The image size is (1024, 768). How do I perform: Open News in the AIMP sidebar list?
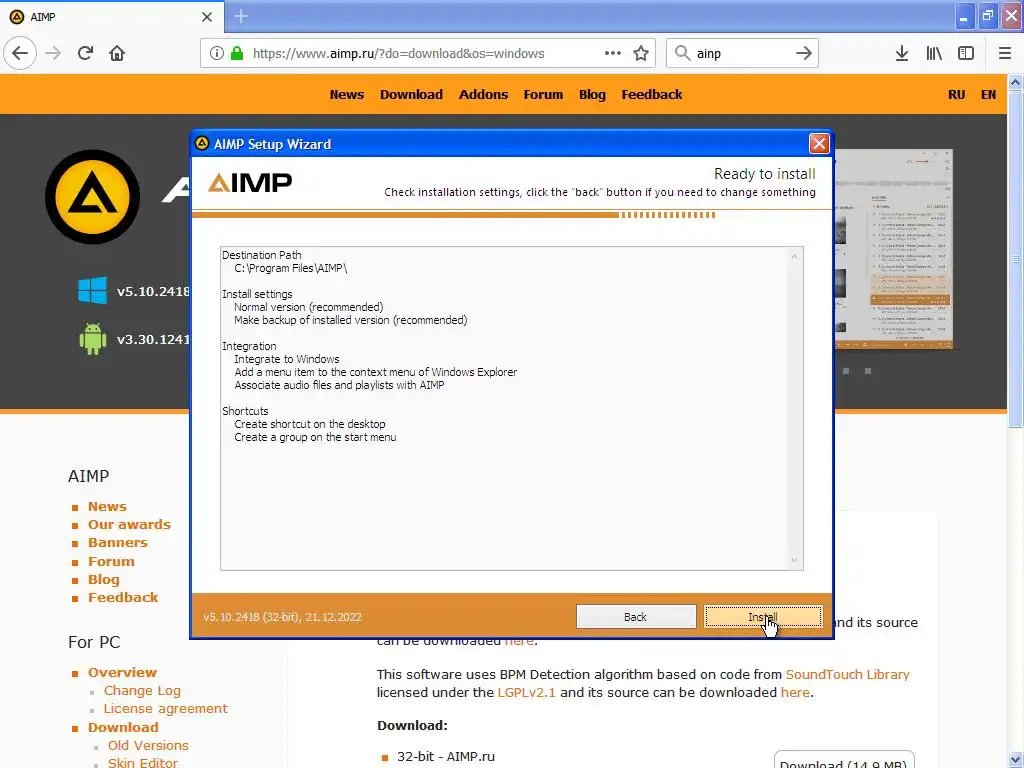107,506
